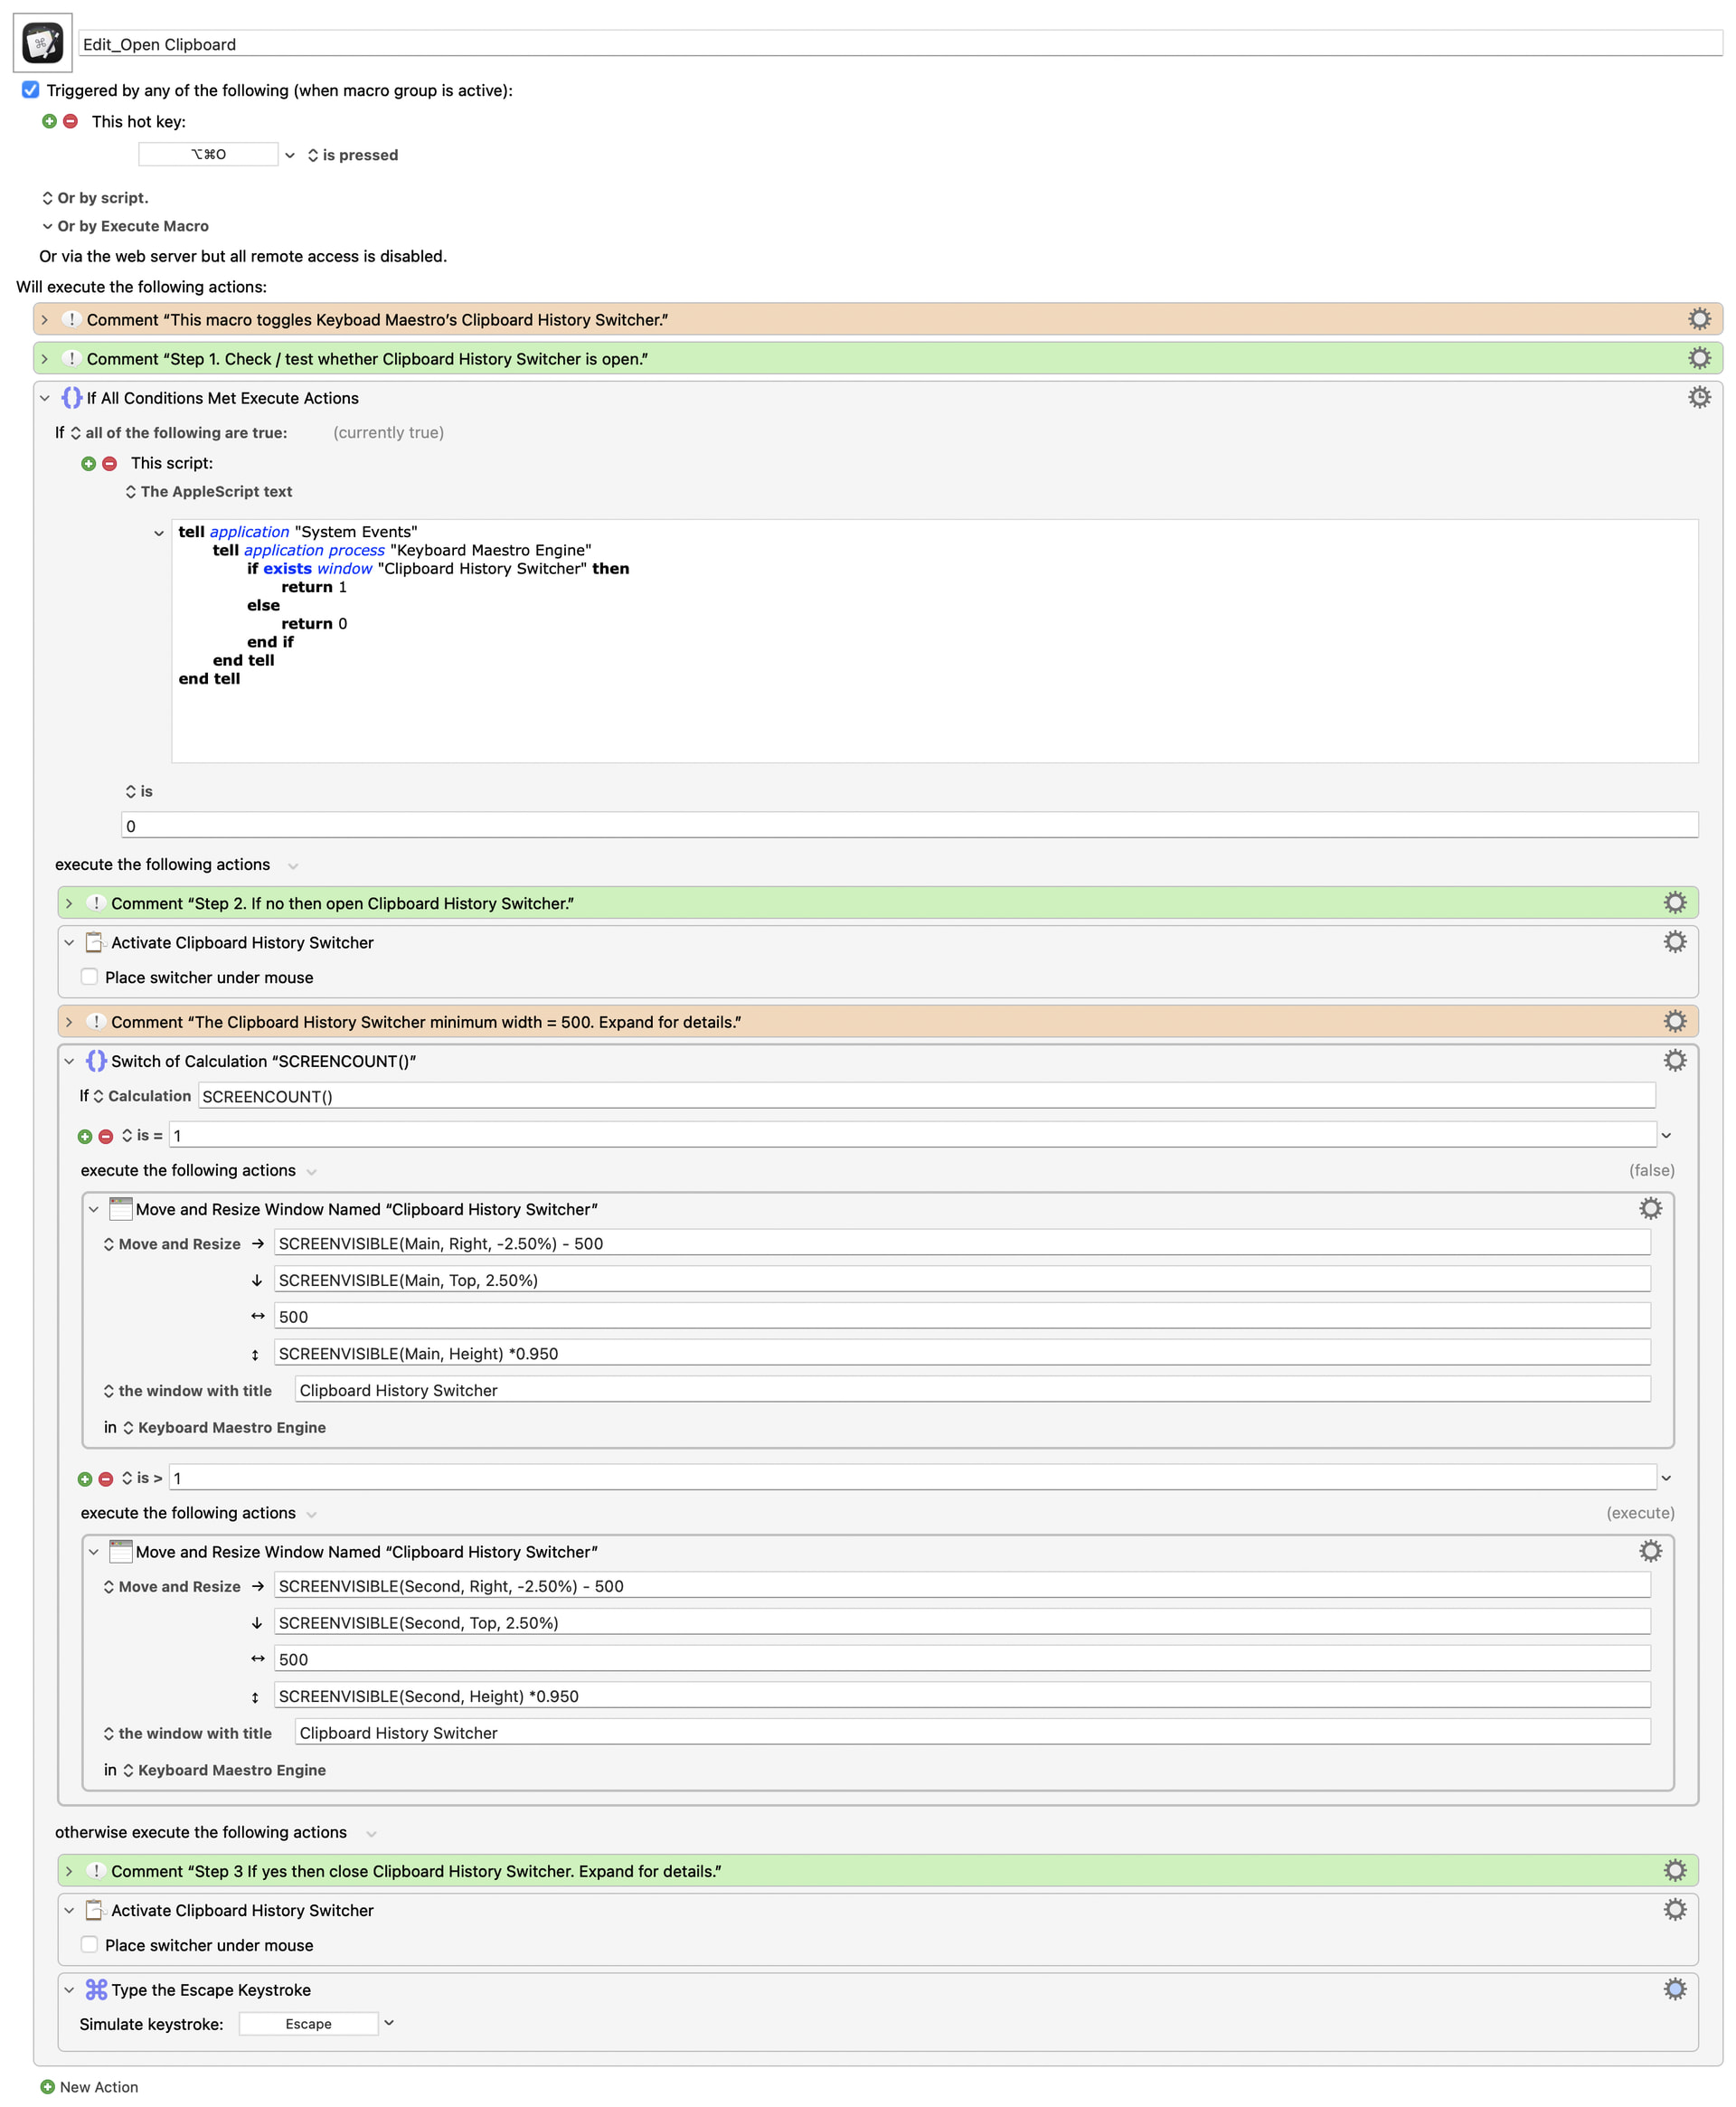Click the SCREENCOUNT() calculation field

pos(925,1096)
